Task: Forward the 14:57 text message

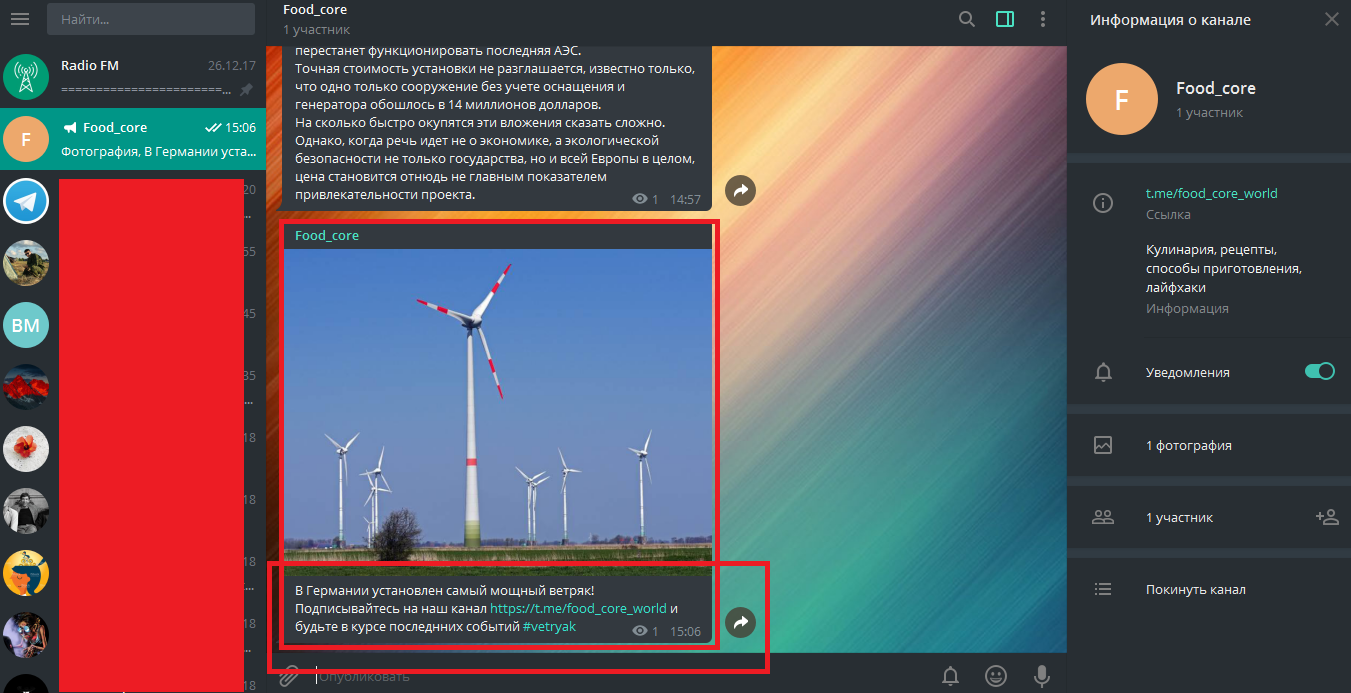Action: pos(740,189)
